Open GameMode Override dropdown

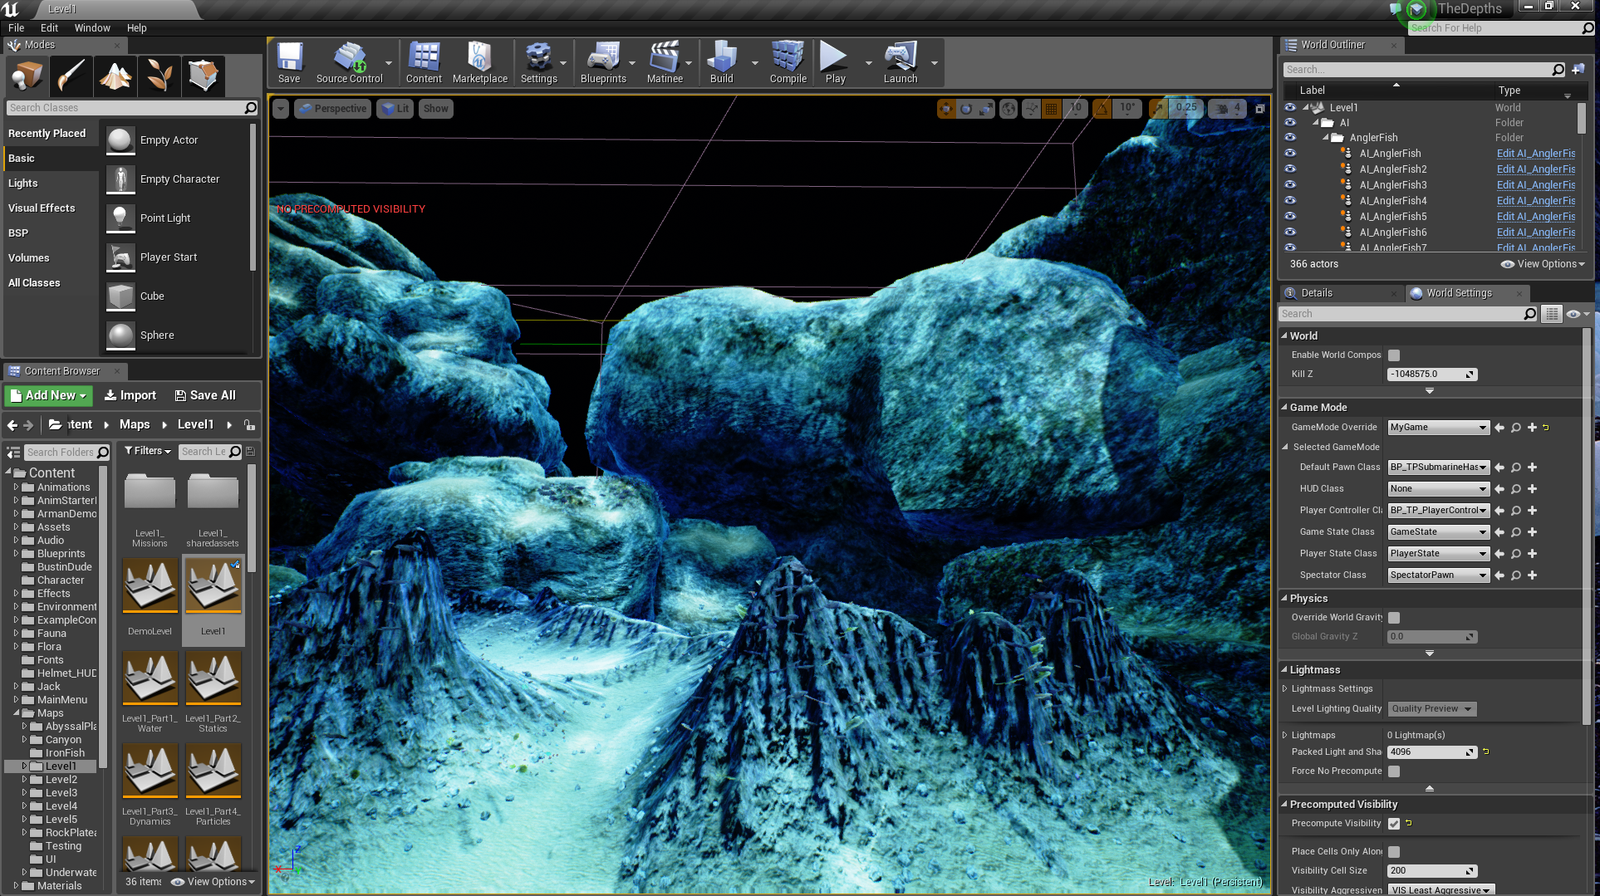tap(1438, 427)
